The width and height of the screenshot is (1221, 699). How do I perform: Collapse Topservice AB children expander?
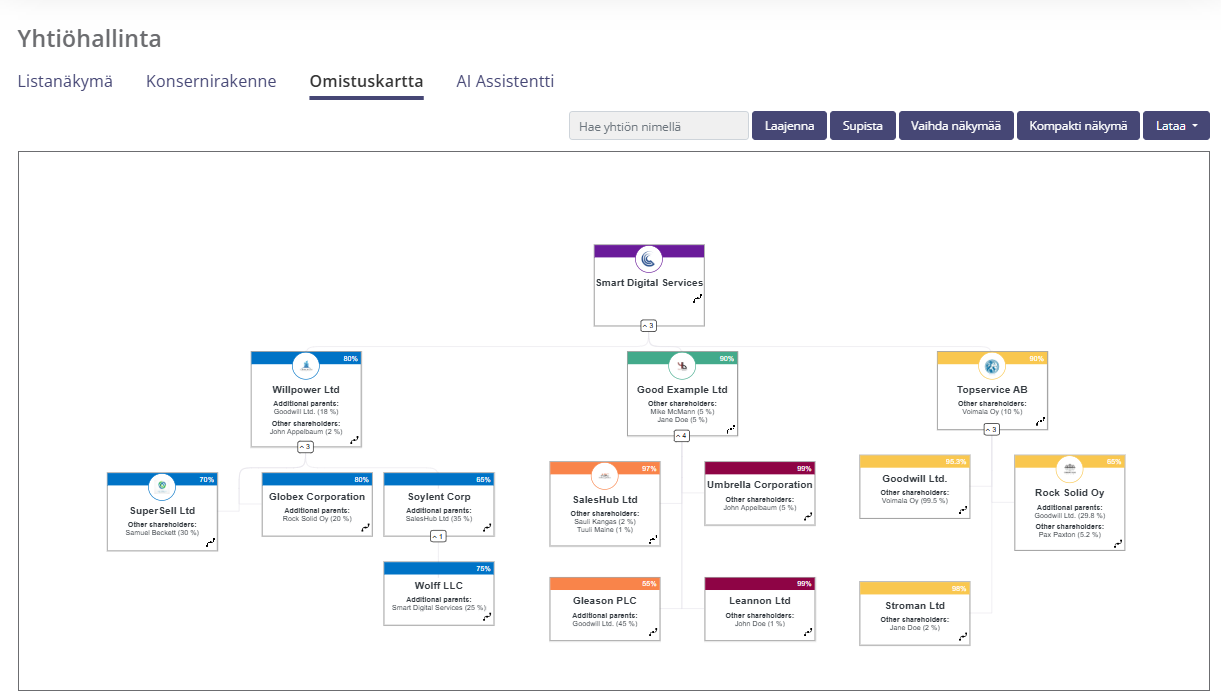click(x=991, y=430)
